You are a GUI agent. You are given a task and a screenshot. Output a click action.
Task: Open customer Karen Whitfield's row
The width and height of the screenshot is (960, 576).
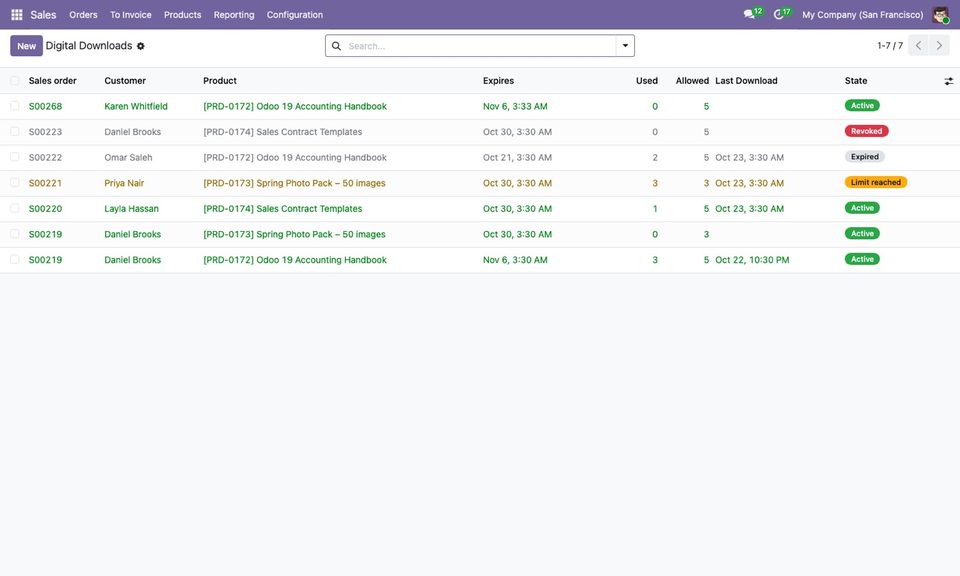[136, 106]
